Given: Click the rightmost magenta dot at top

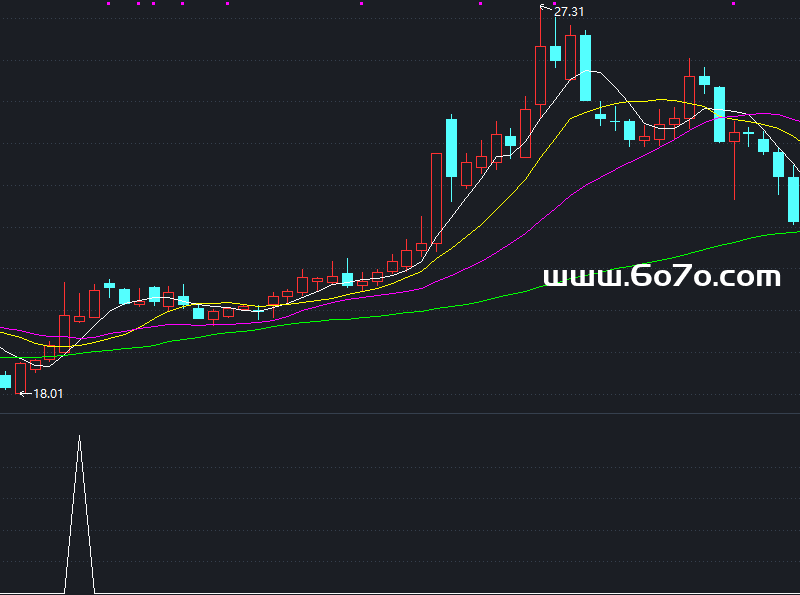Looking at the screenshot, I should [x=734, y=4].
